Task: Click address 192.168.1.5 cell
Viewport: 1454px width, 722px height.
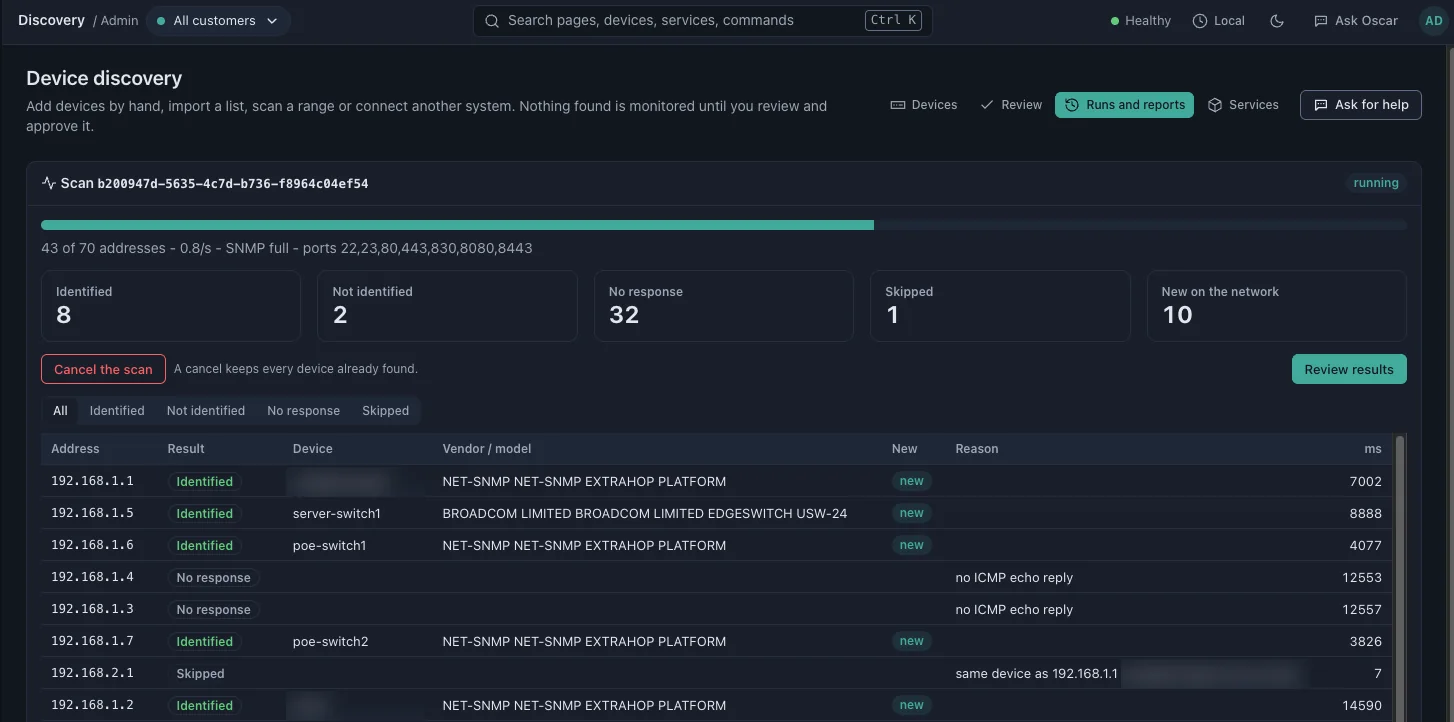Action: tap(92, 513)
